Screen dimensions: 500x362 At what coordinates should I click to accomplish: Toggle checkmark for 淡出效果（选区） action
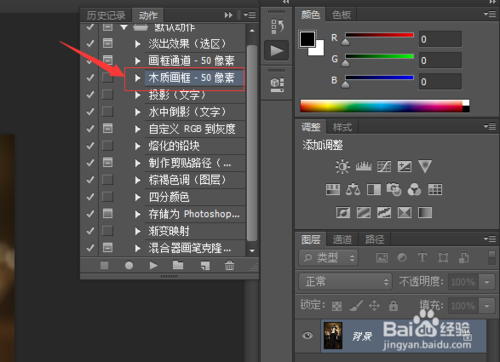pos(90,43)
